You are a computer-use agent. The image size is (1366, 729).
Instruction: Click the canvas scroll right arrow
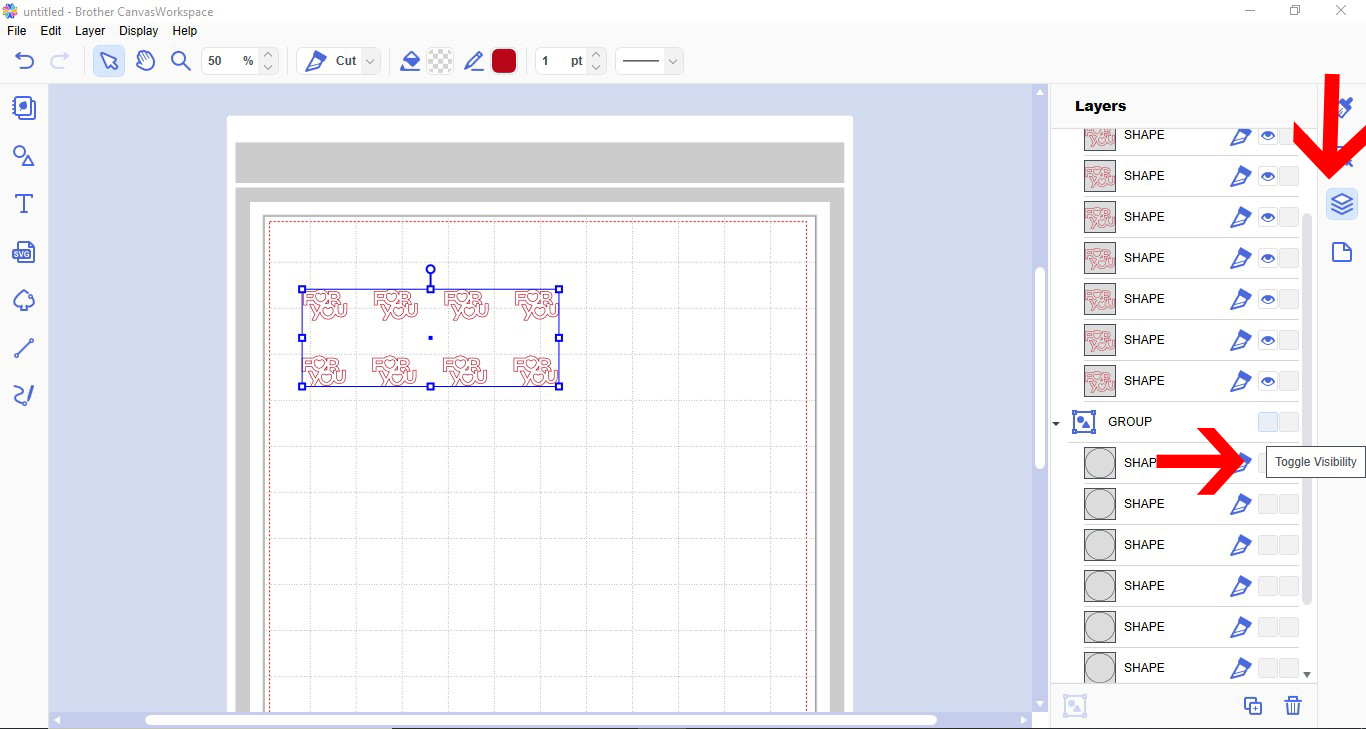click(x=1024, y=720)
